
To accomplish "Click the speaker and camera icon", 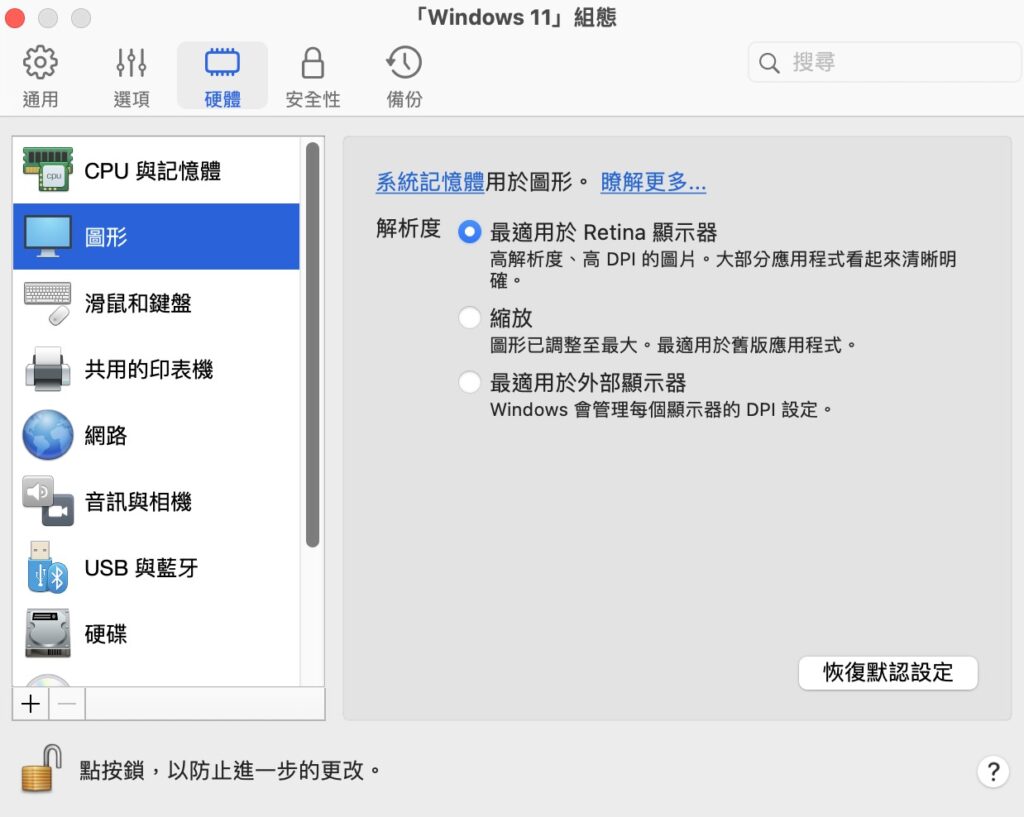I will tap(48, 501).
